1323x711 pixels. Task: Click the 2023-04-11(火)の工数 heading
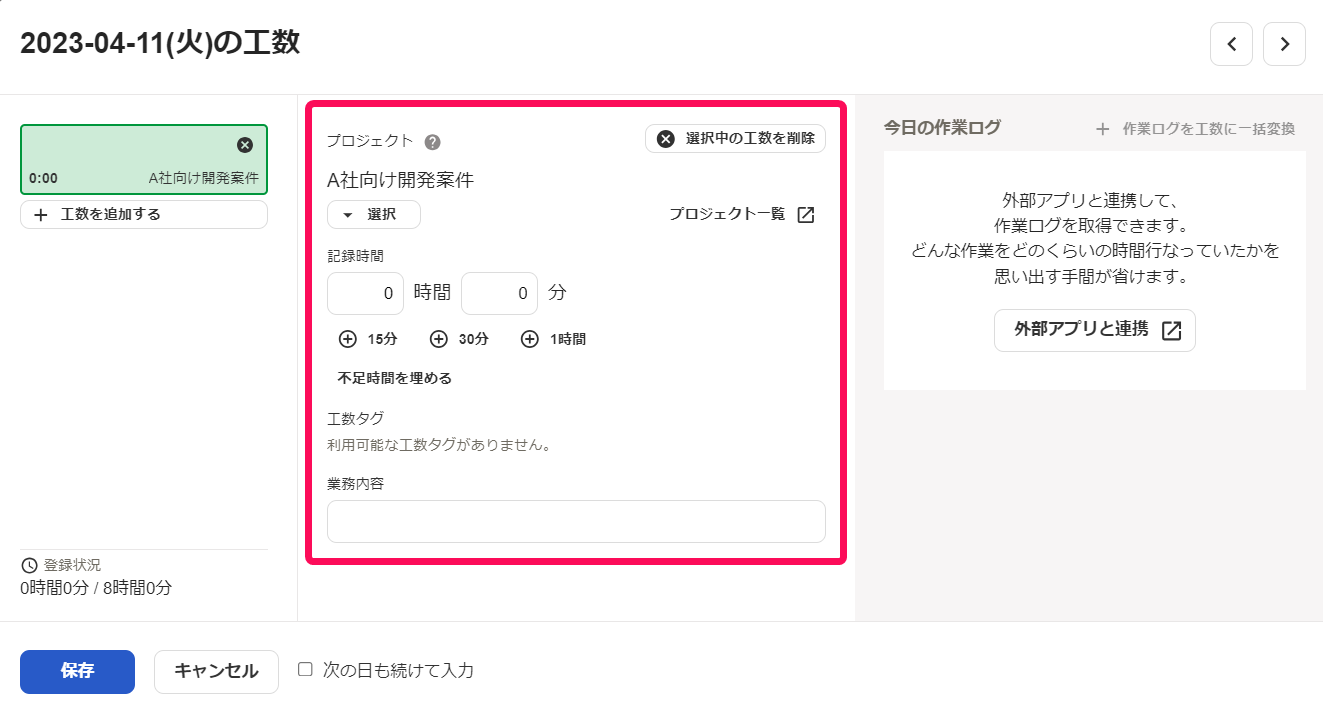pyautogui.click(x=160, y=43)
